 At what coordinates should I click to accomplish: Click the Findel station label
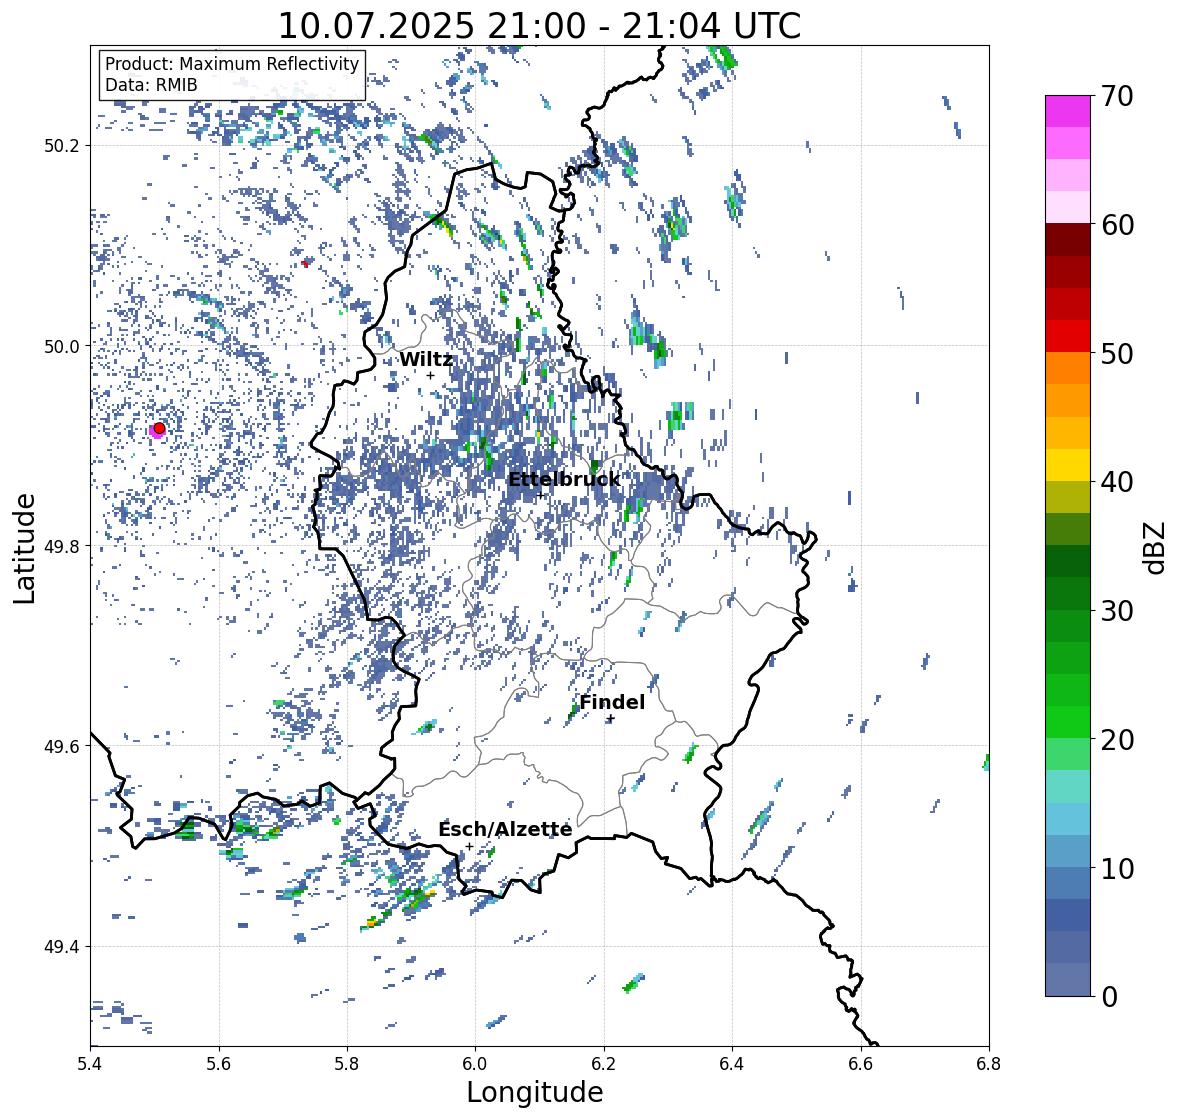612,702
